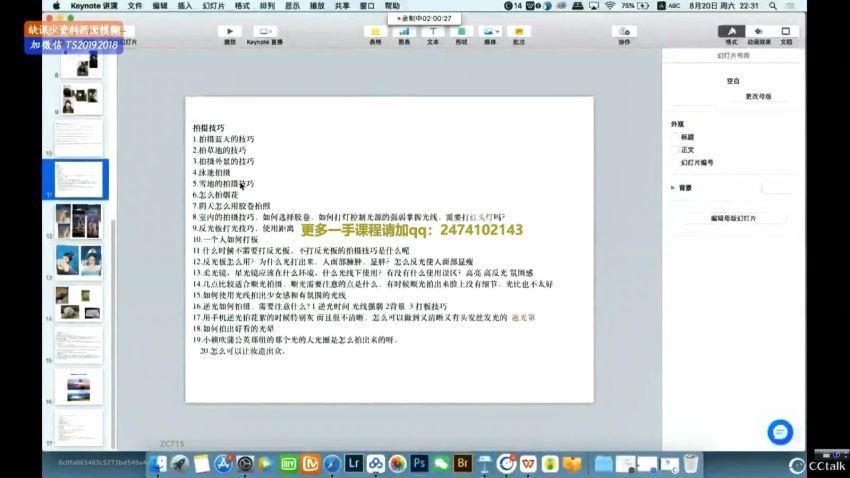Screen dimensions: 850x478
Task: Select slide 17 thumbnail
Action: (79, 428)
